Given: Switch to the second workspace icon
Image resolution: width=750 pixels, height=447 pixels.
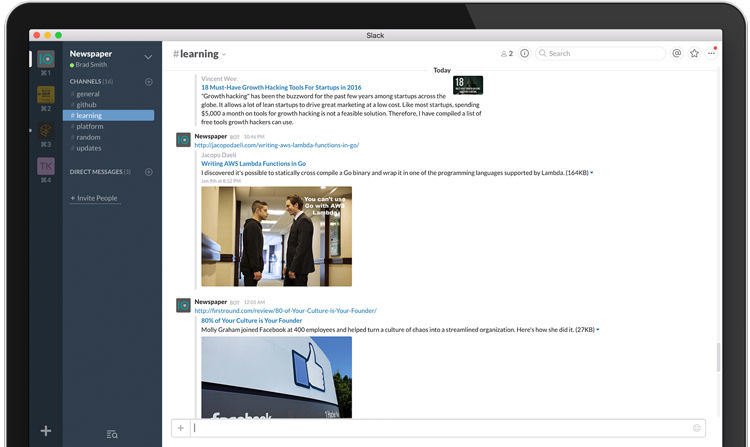Looking at the screenshot, I should pos(46,95).
